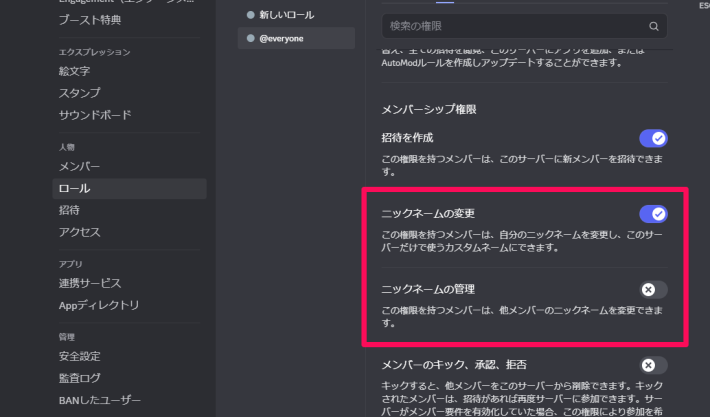The image size is (710, 417).
Task: Open the メンバー page
Action: pos(79,166)
